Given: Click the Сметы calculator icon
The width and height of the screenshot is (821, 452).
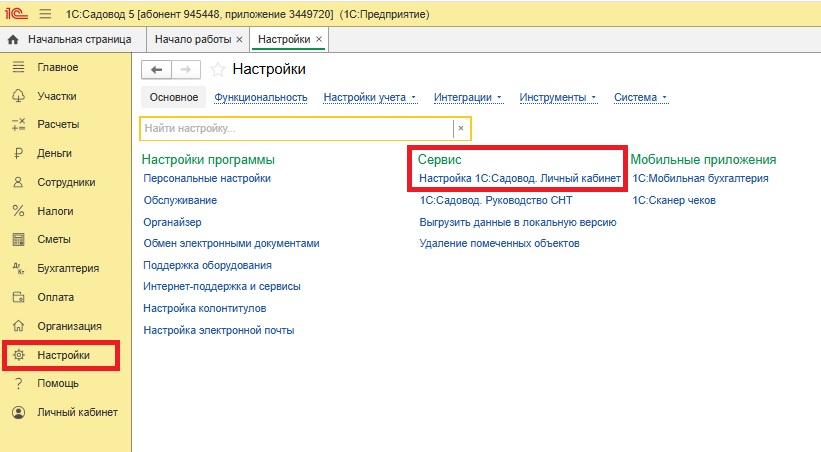Looking at the screenshot, I should point(18,239).
